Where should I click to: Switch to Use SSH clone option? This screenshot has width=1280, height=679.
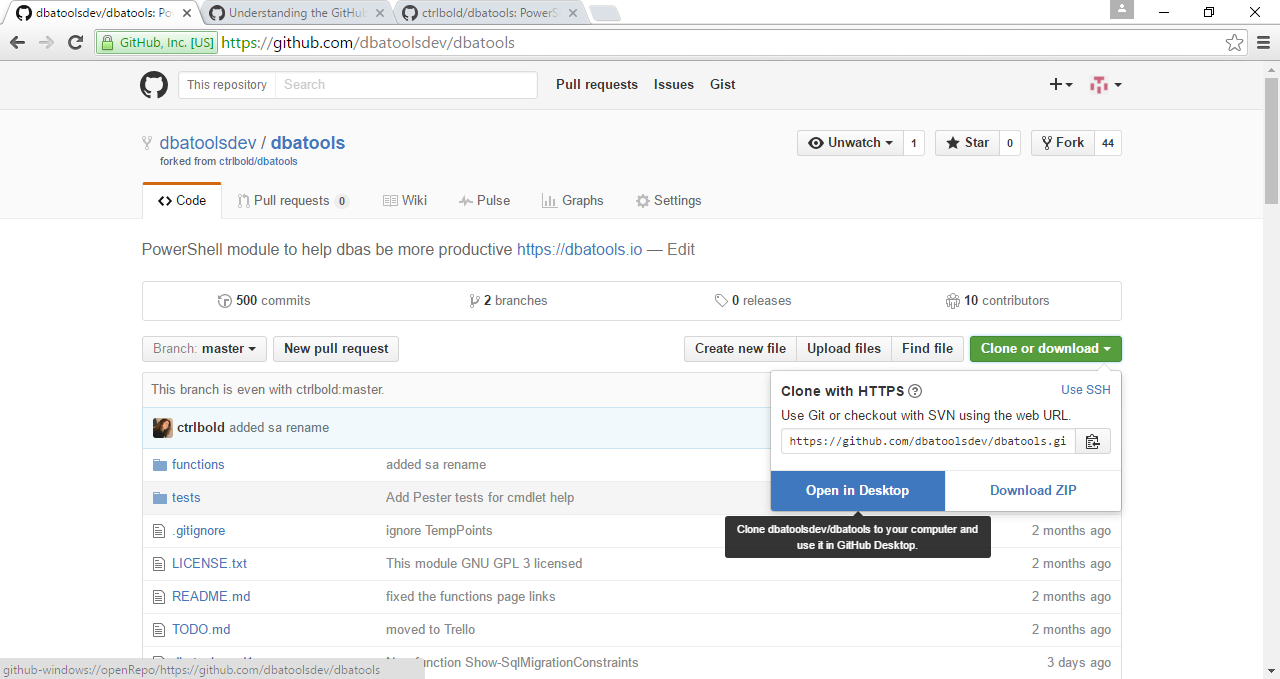tap(1085, 390)
